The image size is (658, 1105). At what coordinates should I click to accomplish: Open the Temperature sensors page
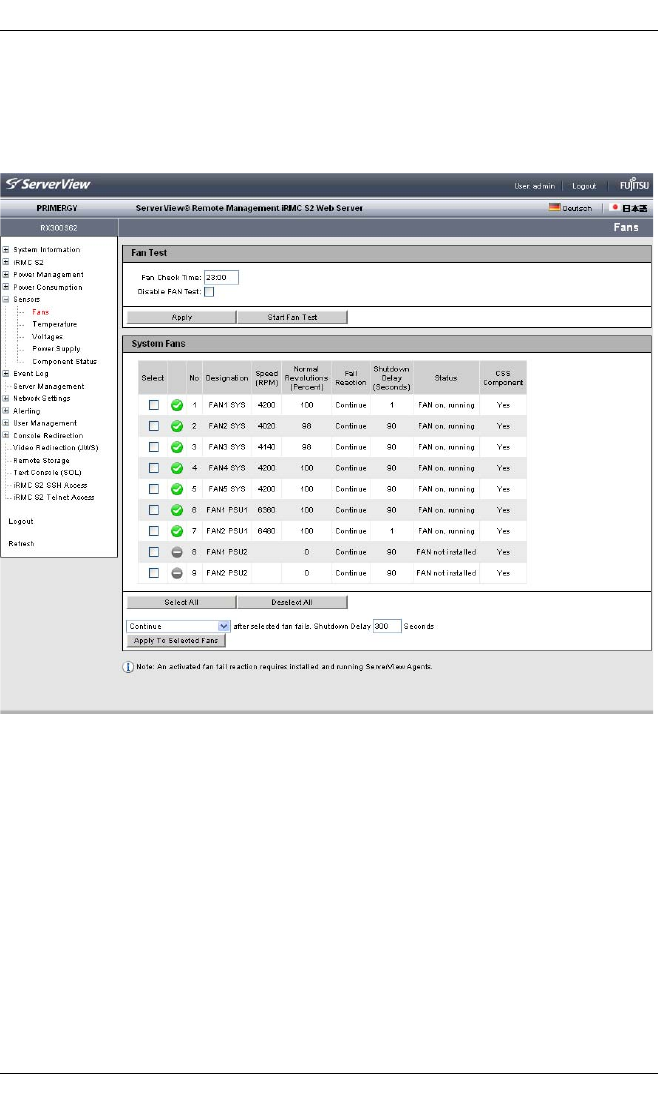tap(54, 324)
